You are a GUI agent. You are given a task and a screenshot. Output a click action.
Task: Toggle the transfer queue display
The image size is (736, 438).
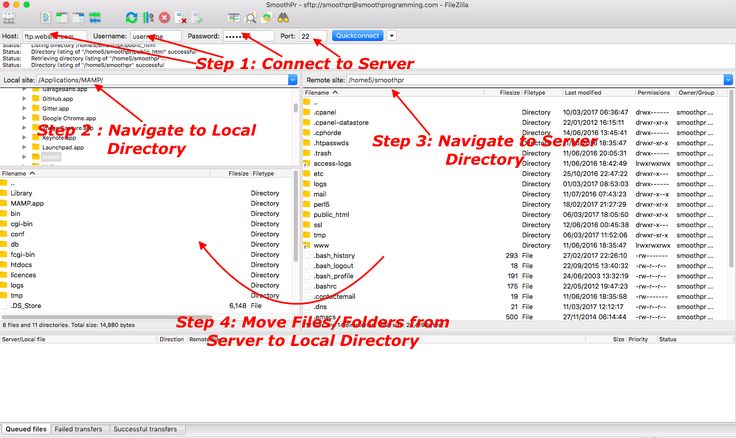(95, 18)
